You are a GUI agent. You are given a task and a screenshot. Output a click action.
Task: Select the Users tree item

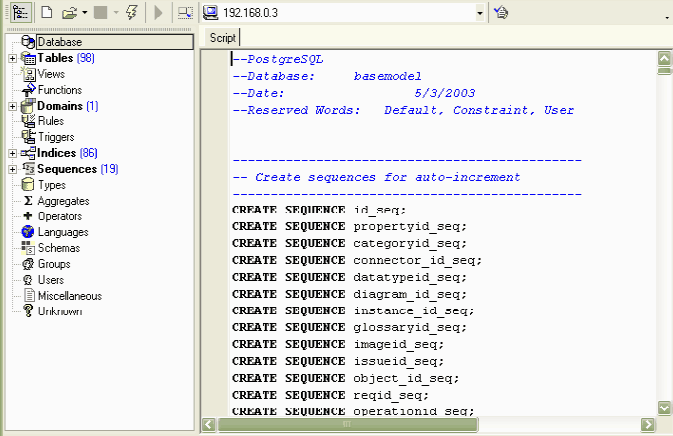[51, 280]
